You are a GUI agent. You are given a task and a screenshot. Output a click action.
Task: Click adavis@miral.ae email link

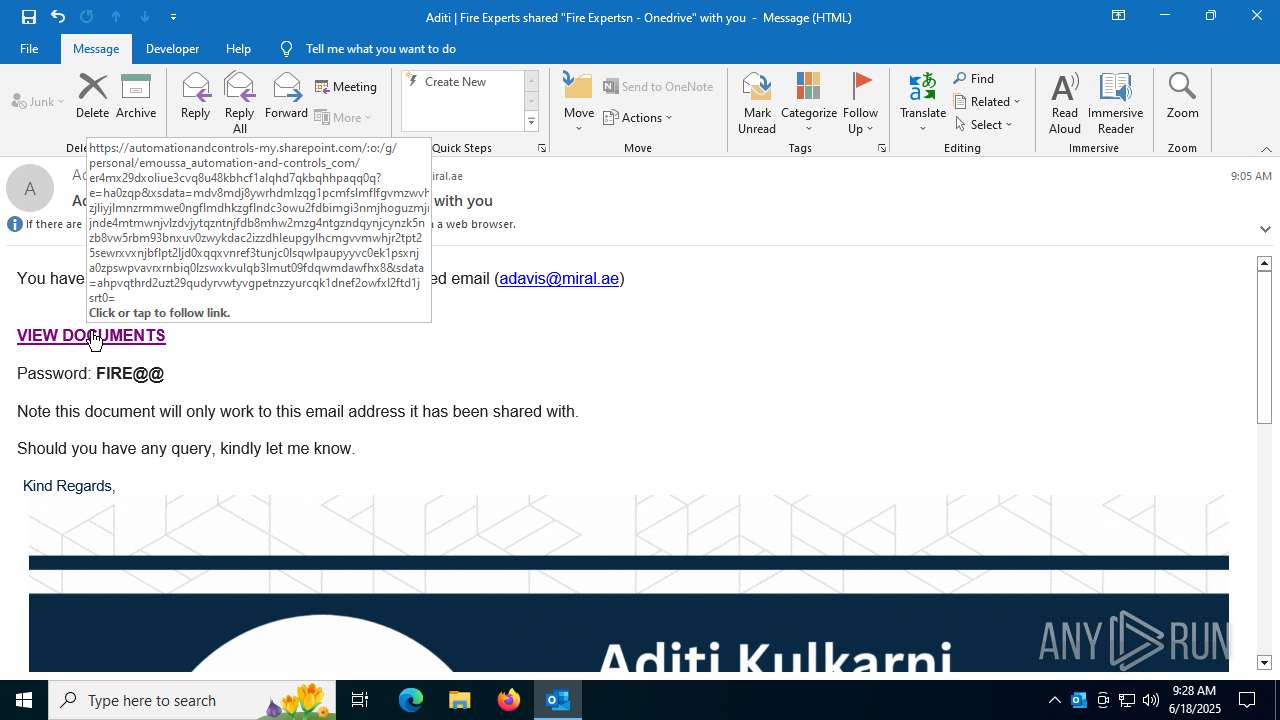coord(559,279)
